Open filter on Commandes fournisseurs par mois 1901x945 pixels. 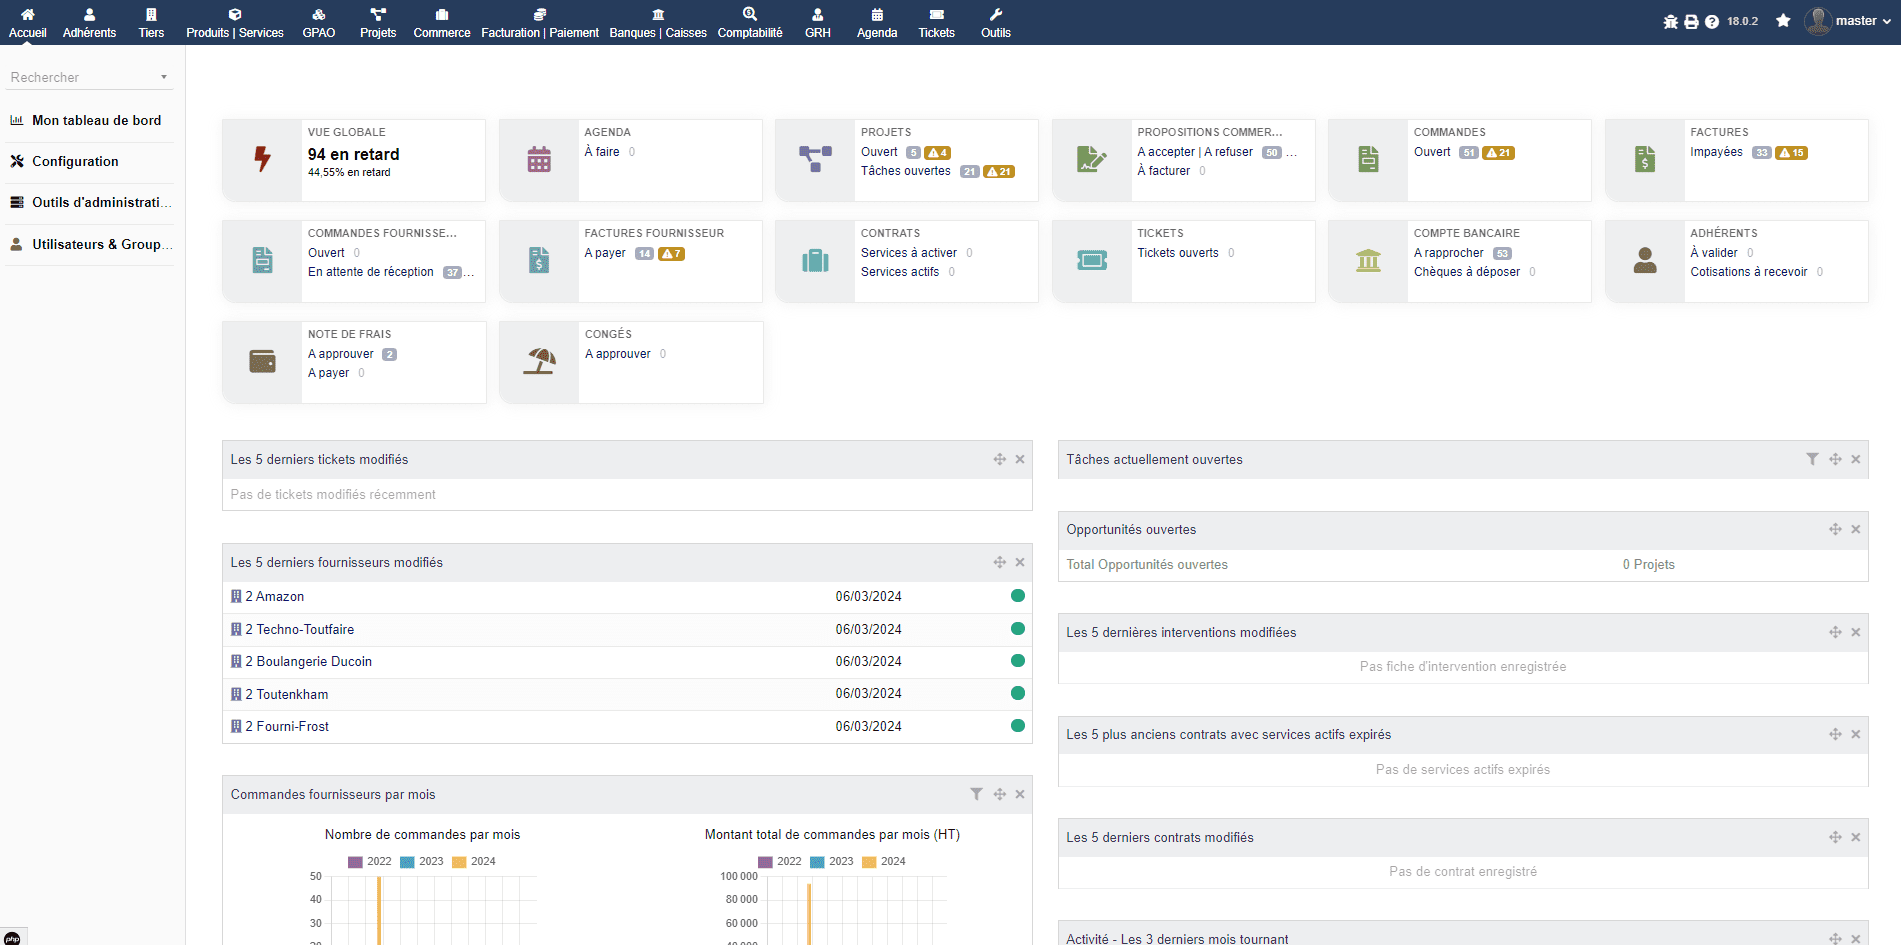click(x=976, y=794)
